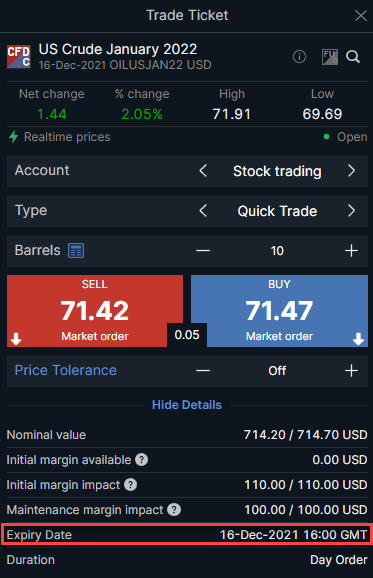This screenshot has height=578, width=373.
Task: Decrease the Price Tolerance value
Action: [203, 370]
